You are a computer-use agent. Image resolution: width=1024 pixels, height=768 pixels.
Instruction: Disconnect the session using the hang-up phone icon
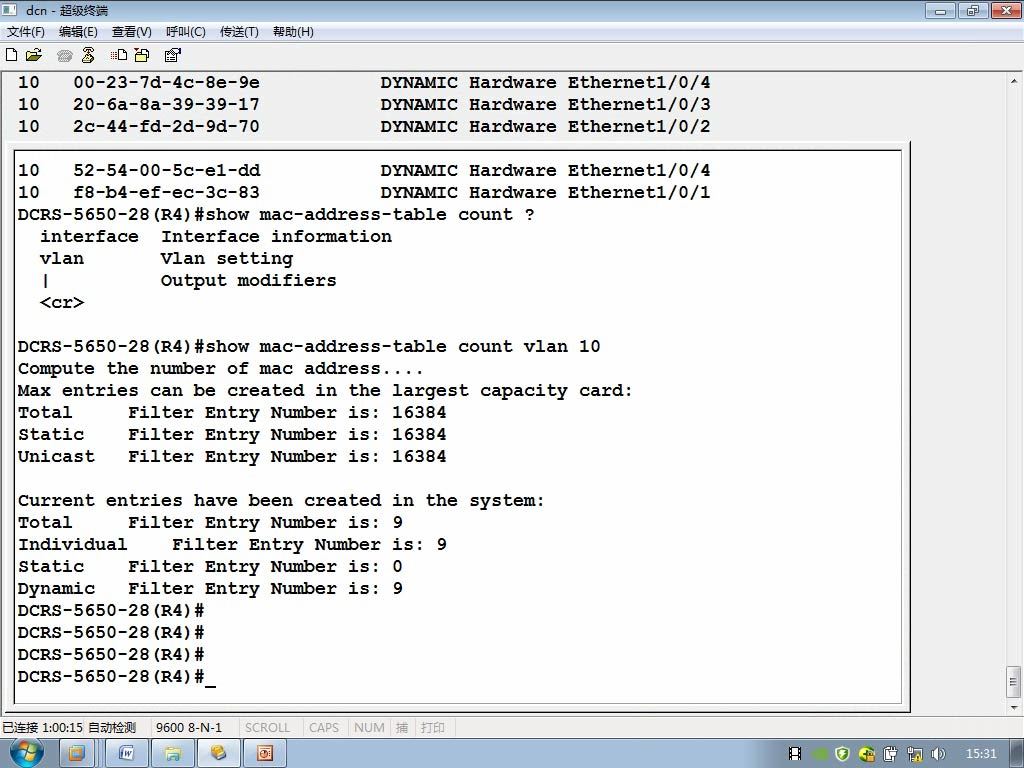(88, 55)
